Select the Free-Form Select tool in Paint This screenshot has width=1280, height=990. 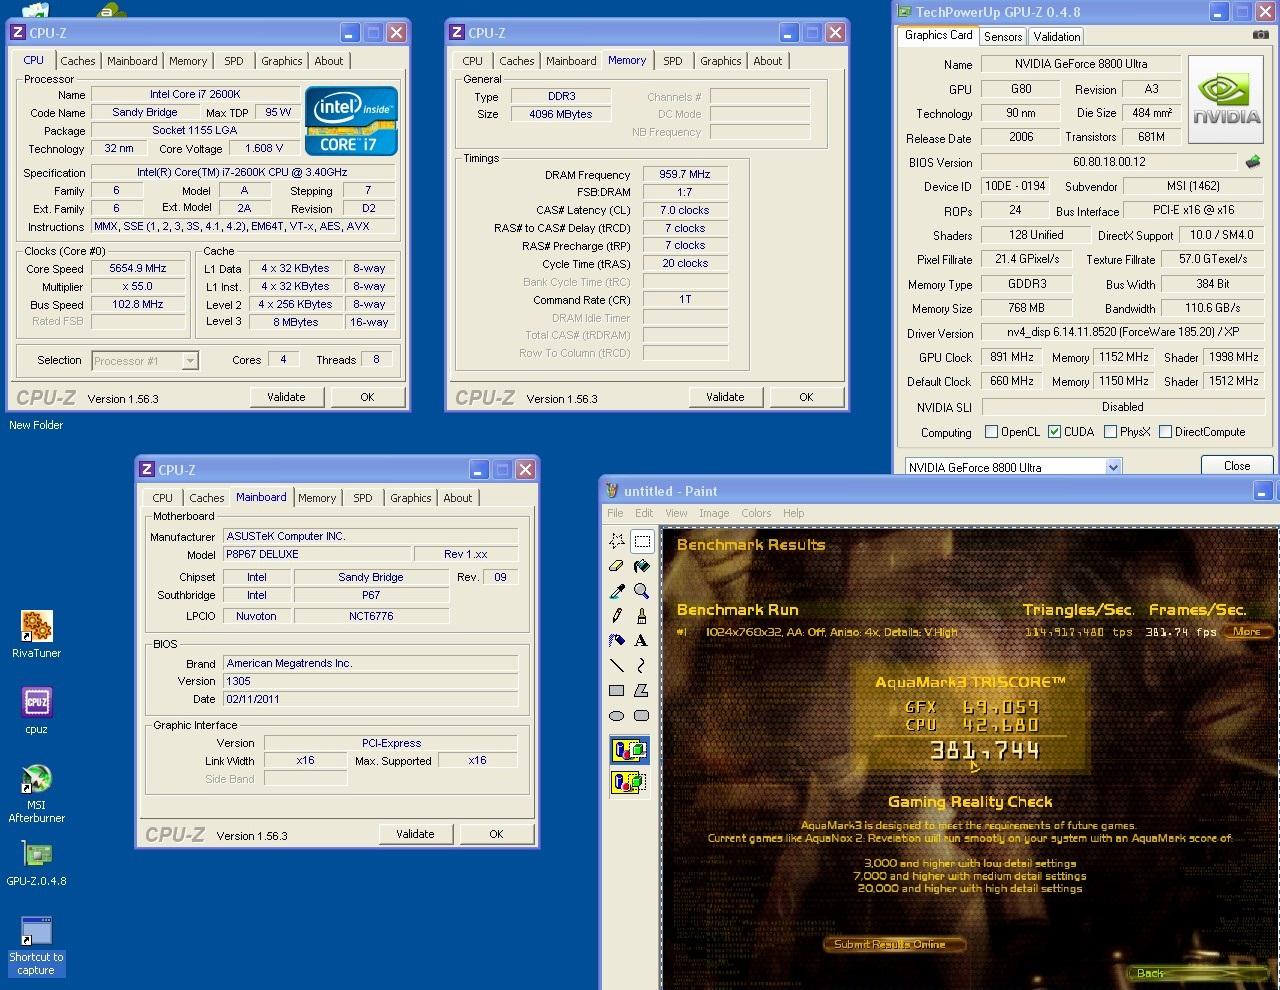617,541
